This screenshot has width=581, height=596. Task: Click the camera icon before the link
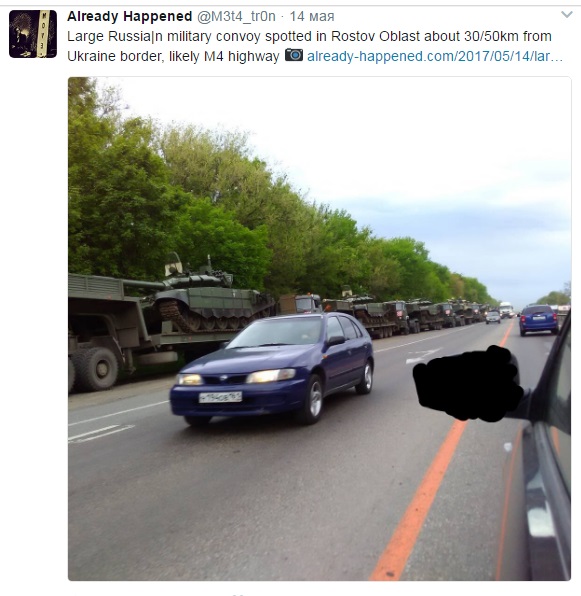click(x=294, y=55)
